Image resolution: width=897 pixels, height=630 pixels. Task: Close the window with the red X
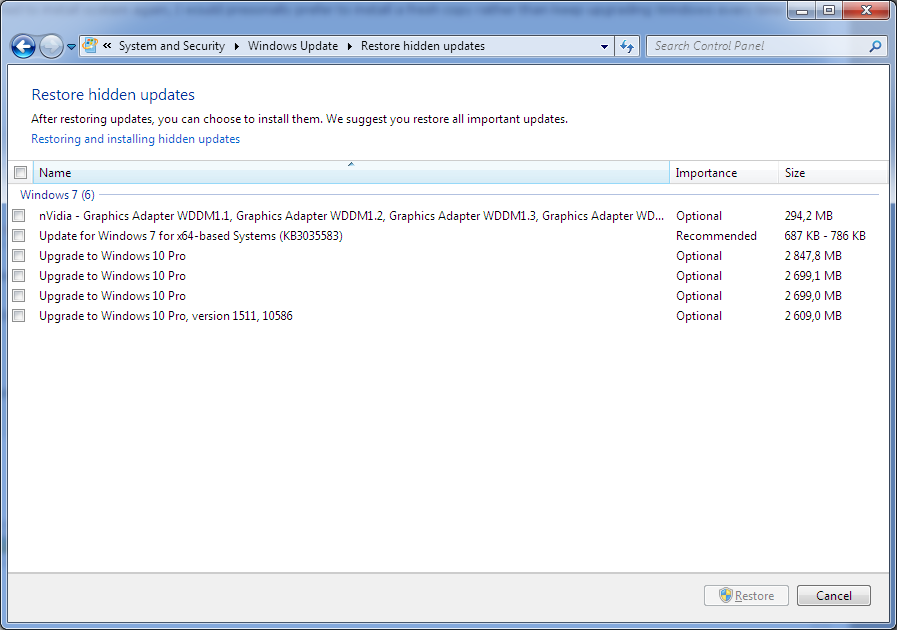[x=866, y=10]
